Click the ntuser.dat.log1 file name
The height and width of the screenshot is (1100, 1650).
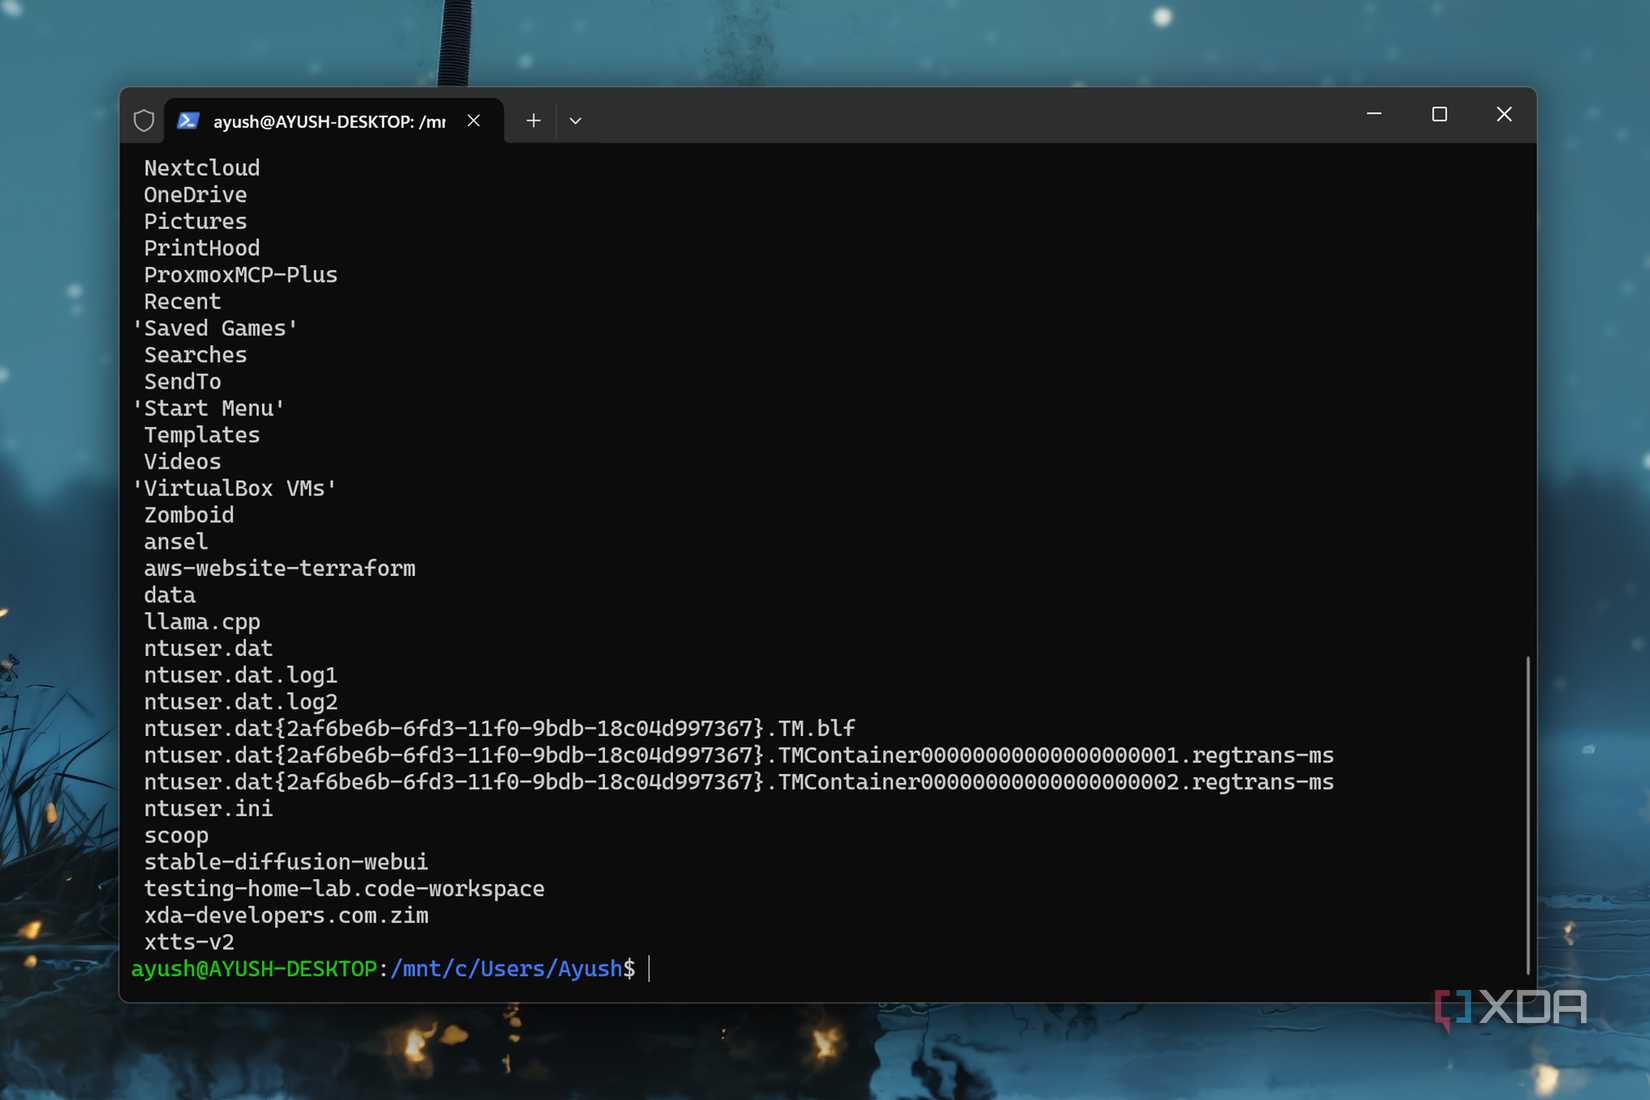(241, 675)
